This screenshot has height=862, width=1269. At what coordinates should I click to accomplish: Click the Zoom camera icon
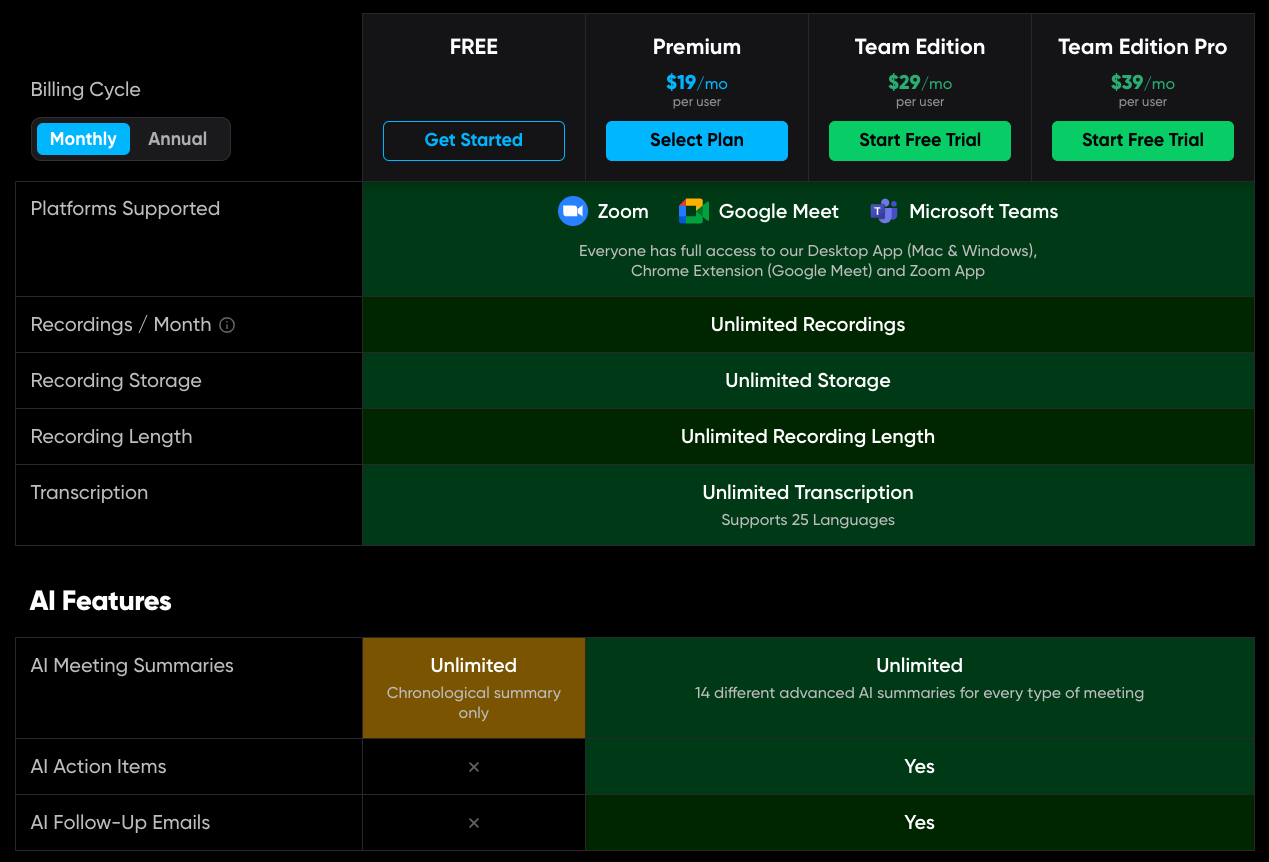click(572, 211)
